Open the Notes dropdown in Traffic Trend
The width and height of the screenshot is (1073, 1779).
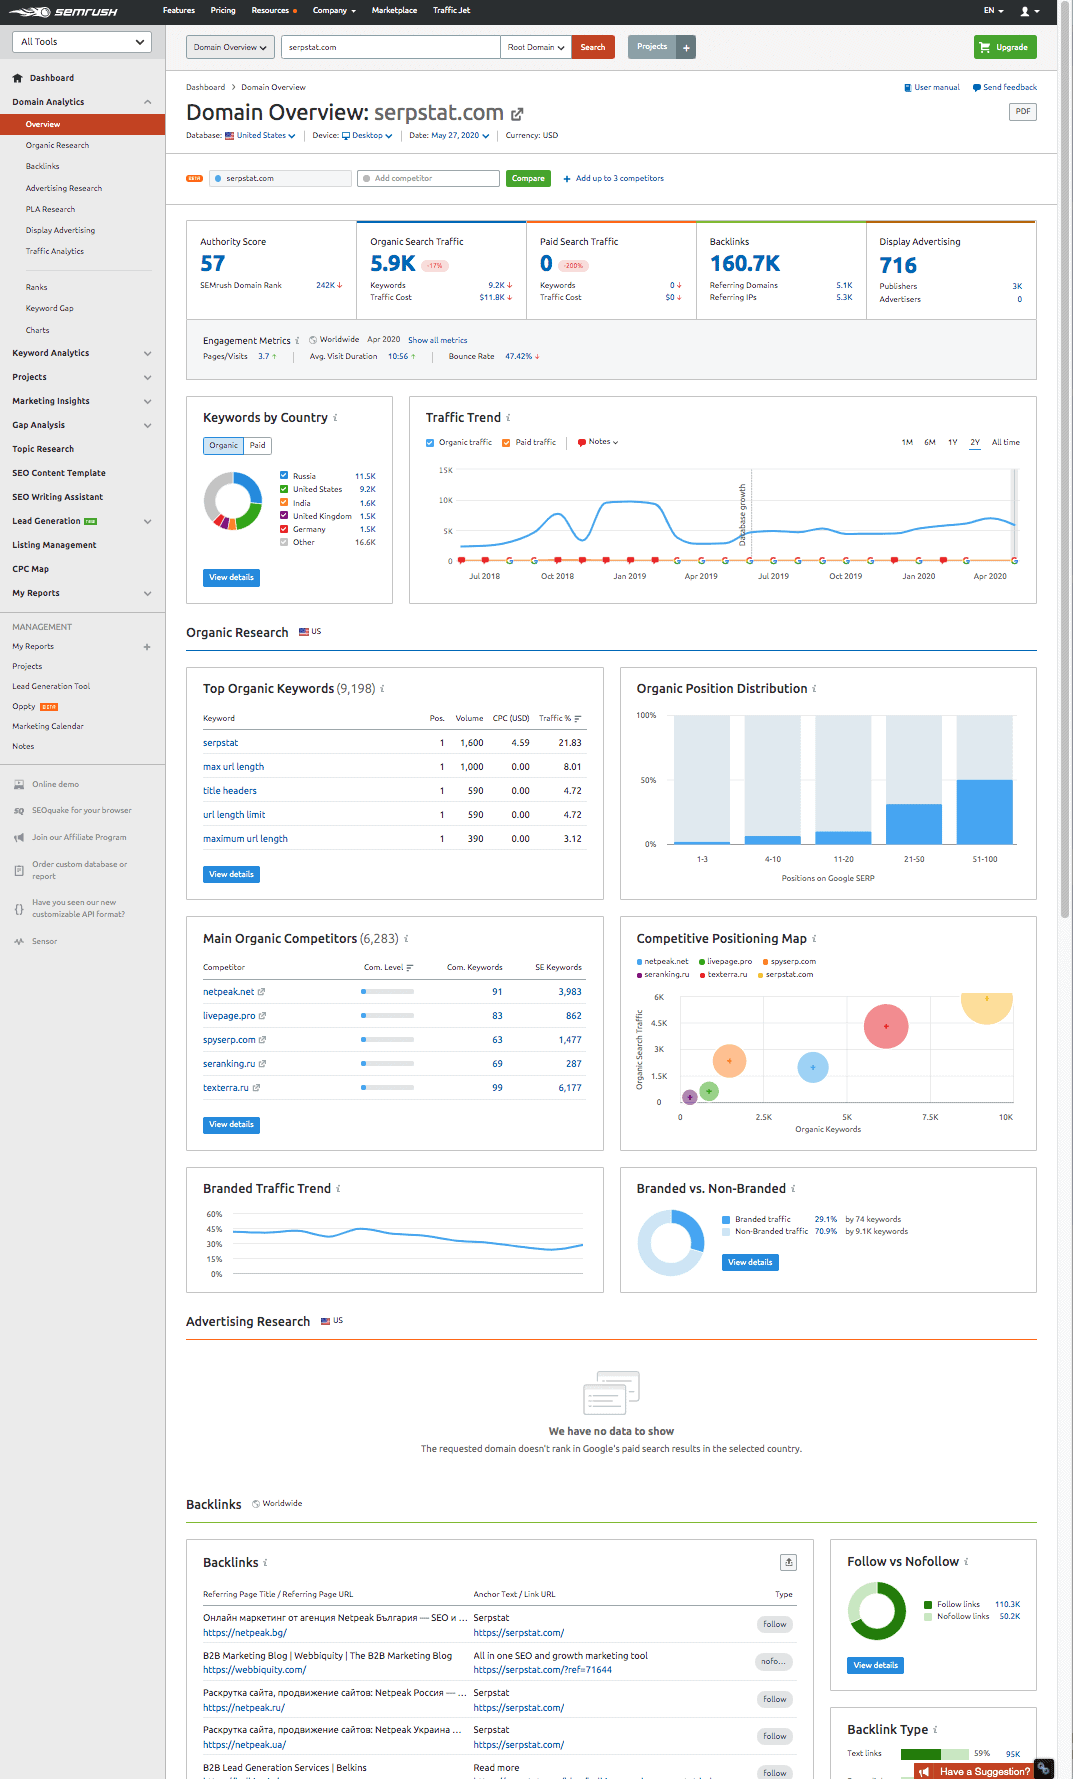pos(598,442)
